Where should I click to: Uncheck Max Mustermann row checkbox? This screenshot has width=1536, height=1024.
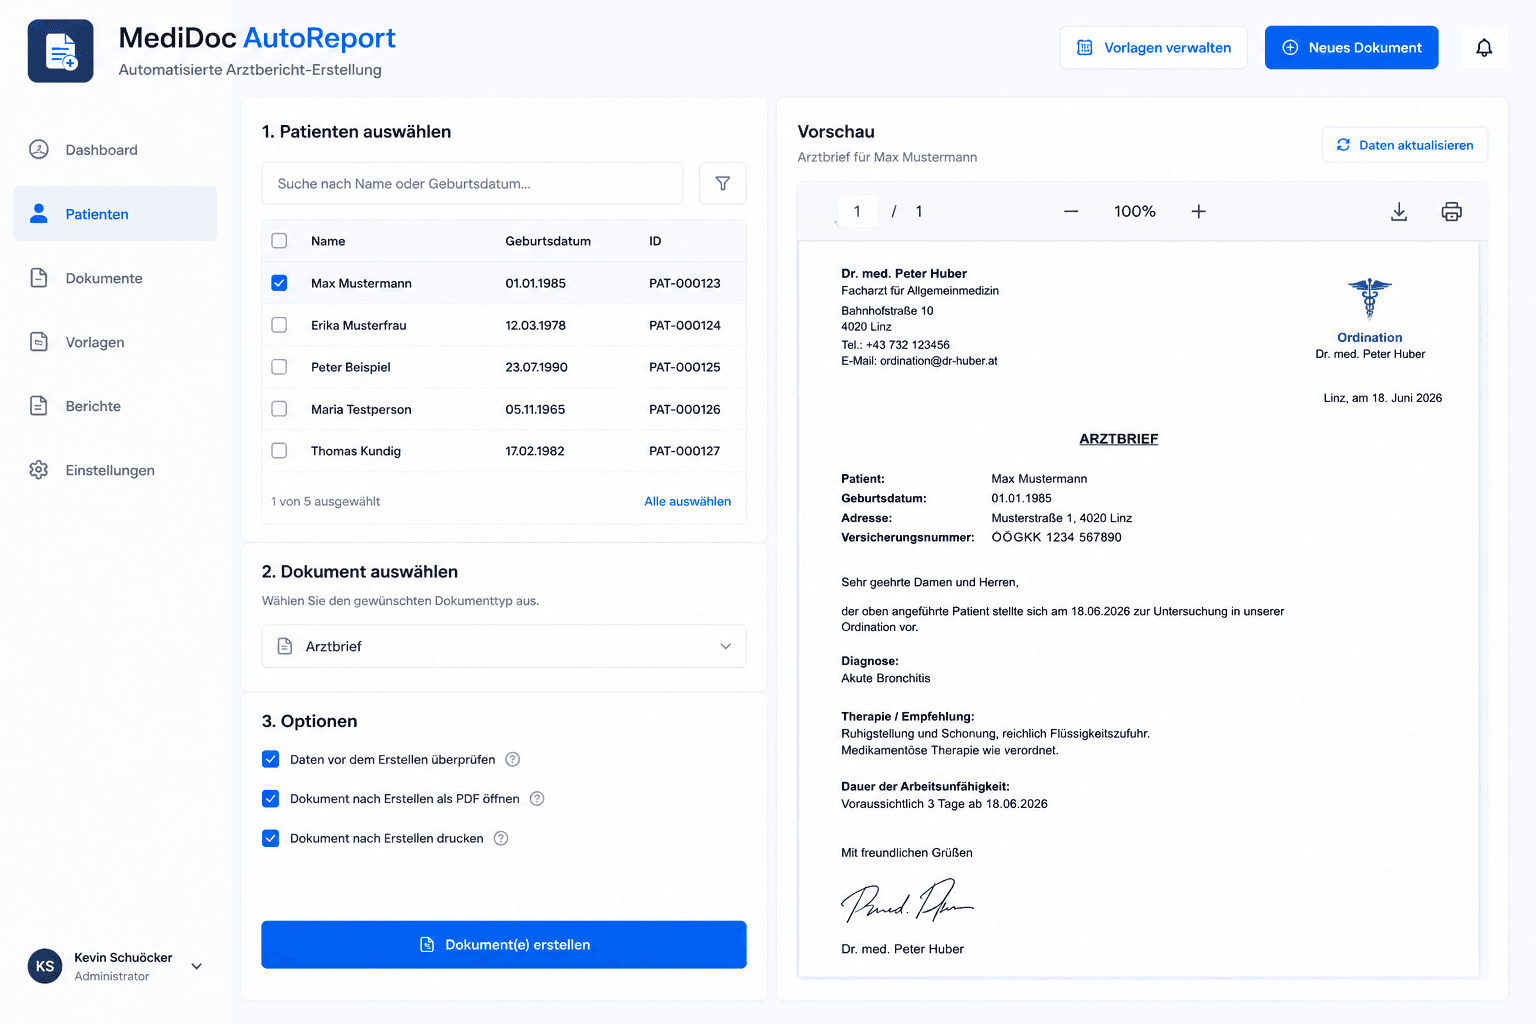279,283
